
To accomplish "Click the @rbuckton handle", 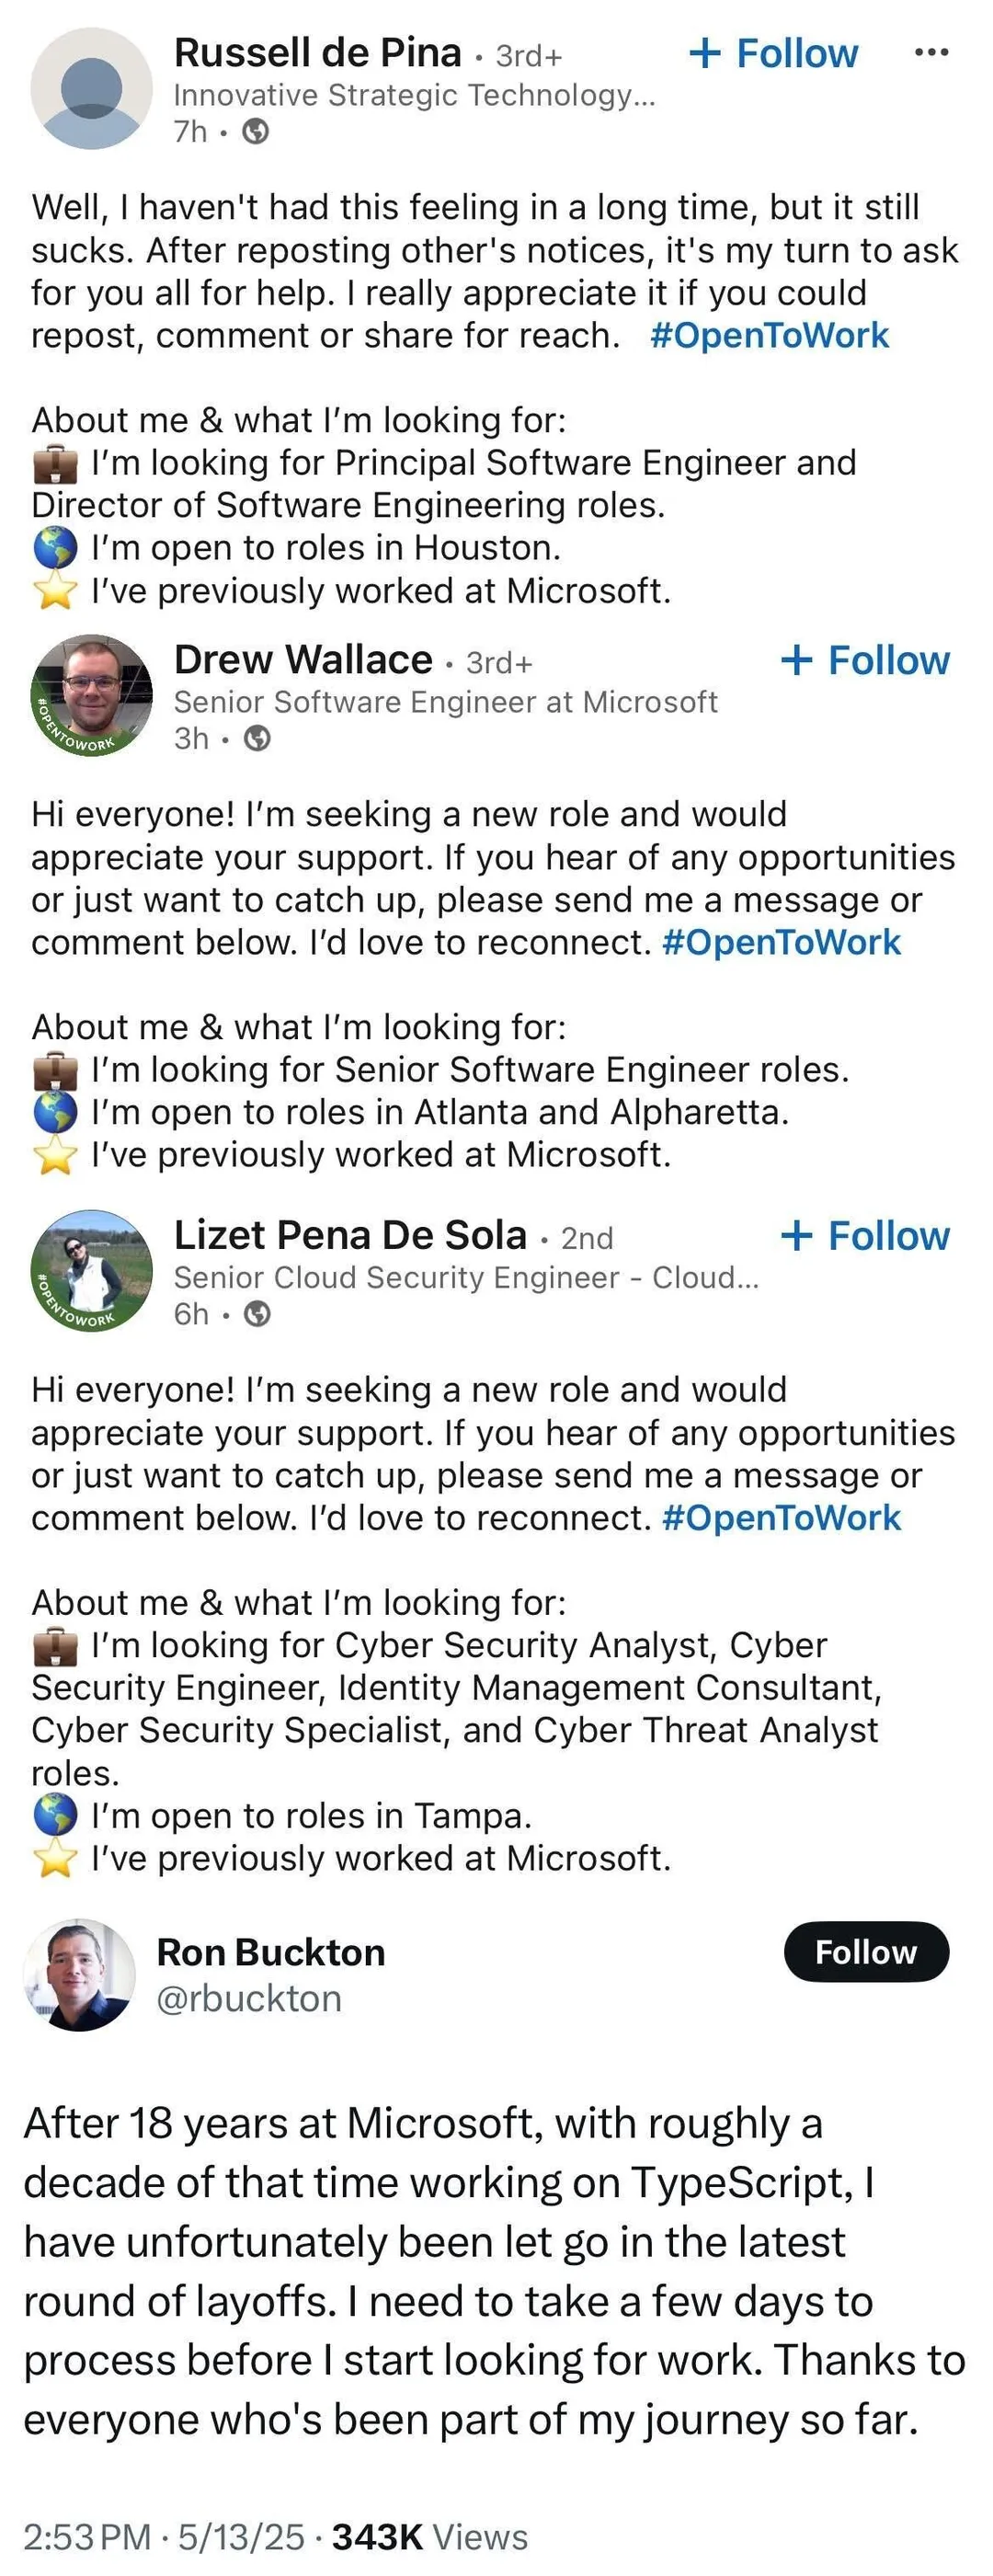I will (249, 1999).
